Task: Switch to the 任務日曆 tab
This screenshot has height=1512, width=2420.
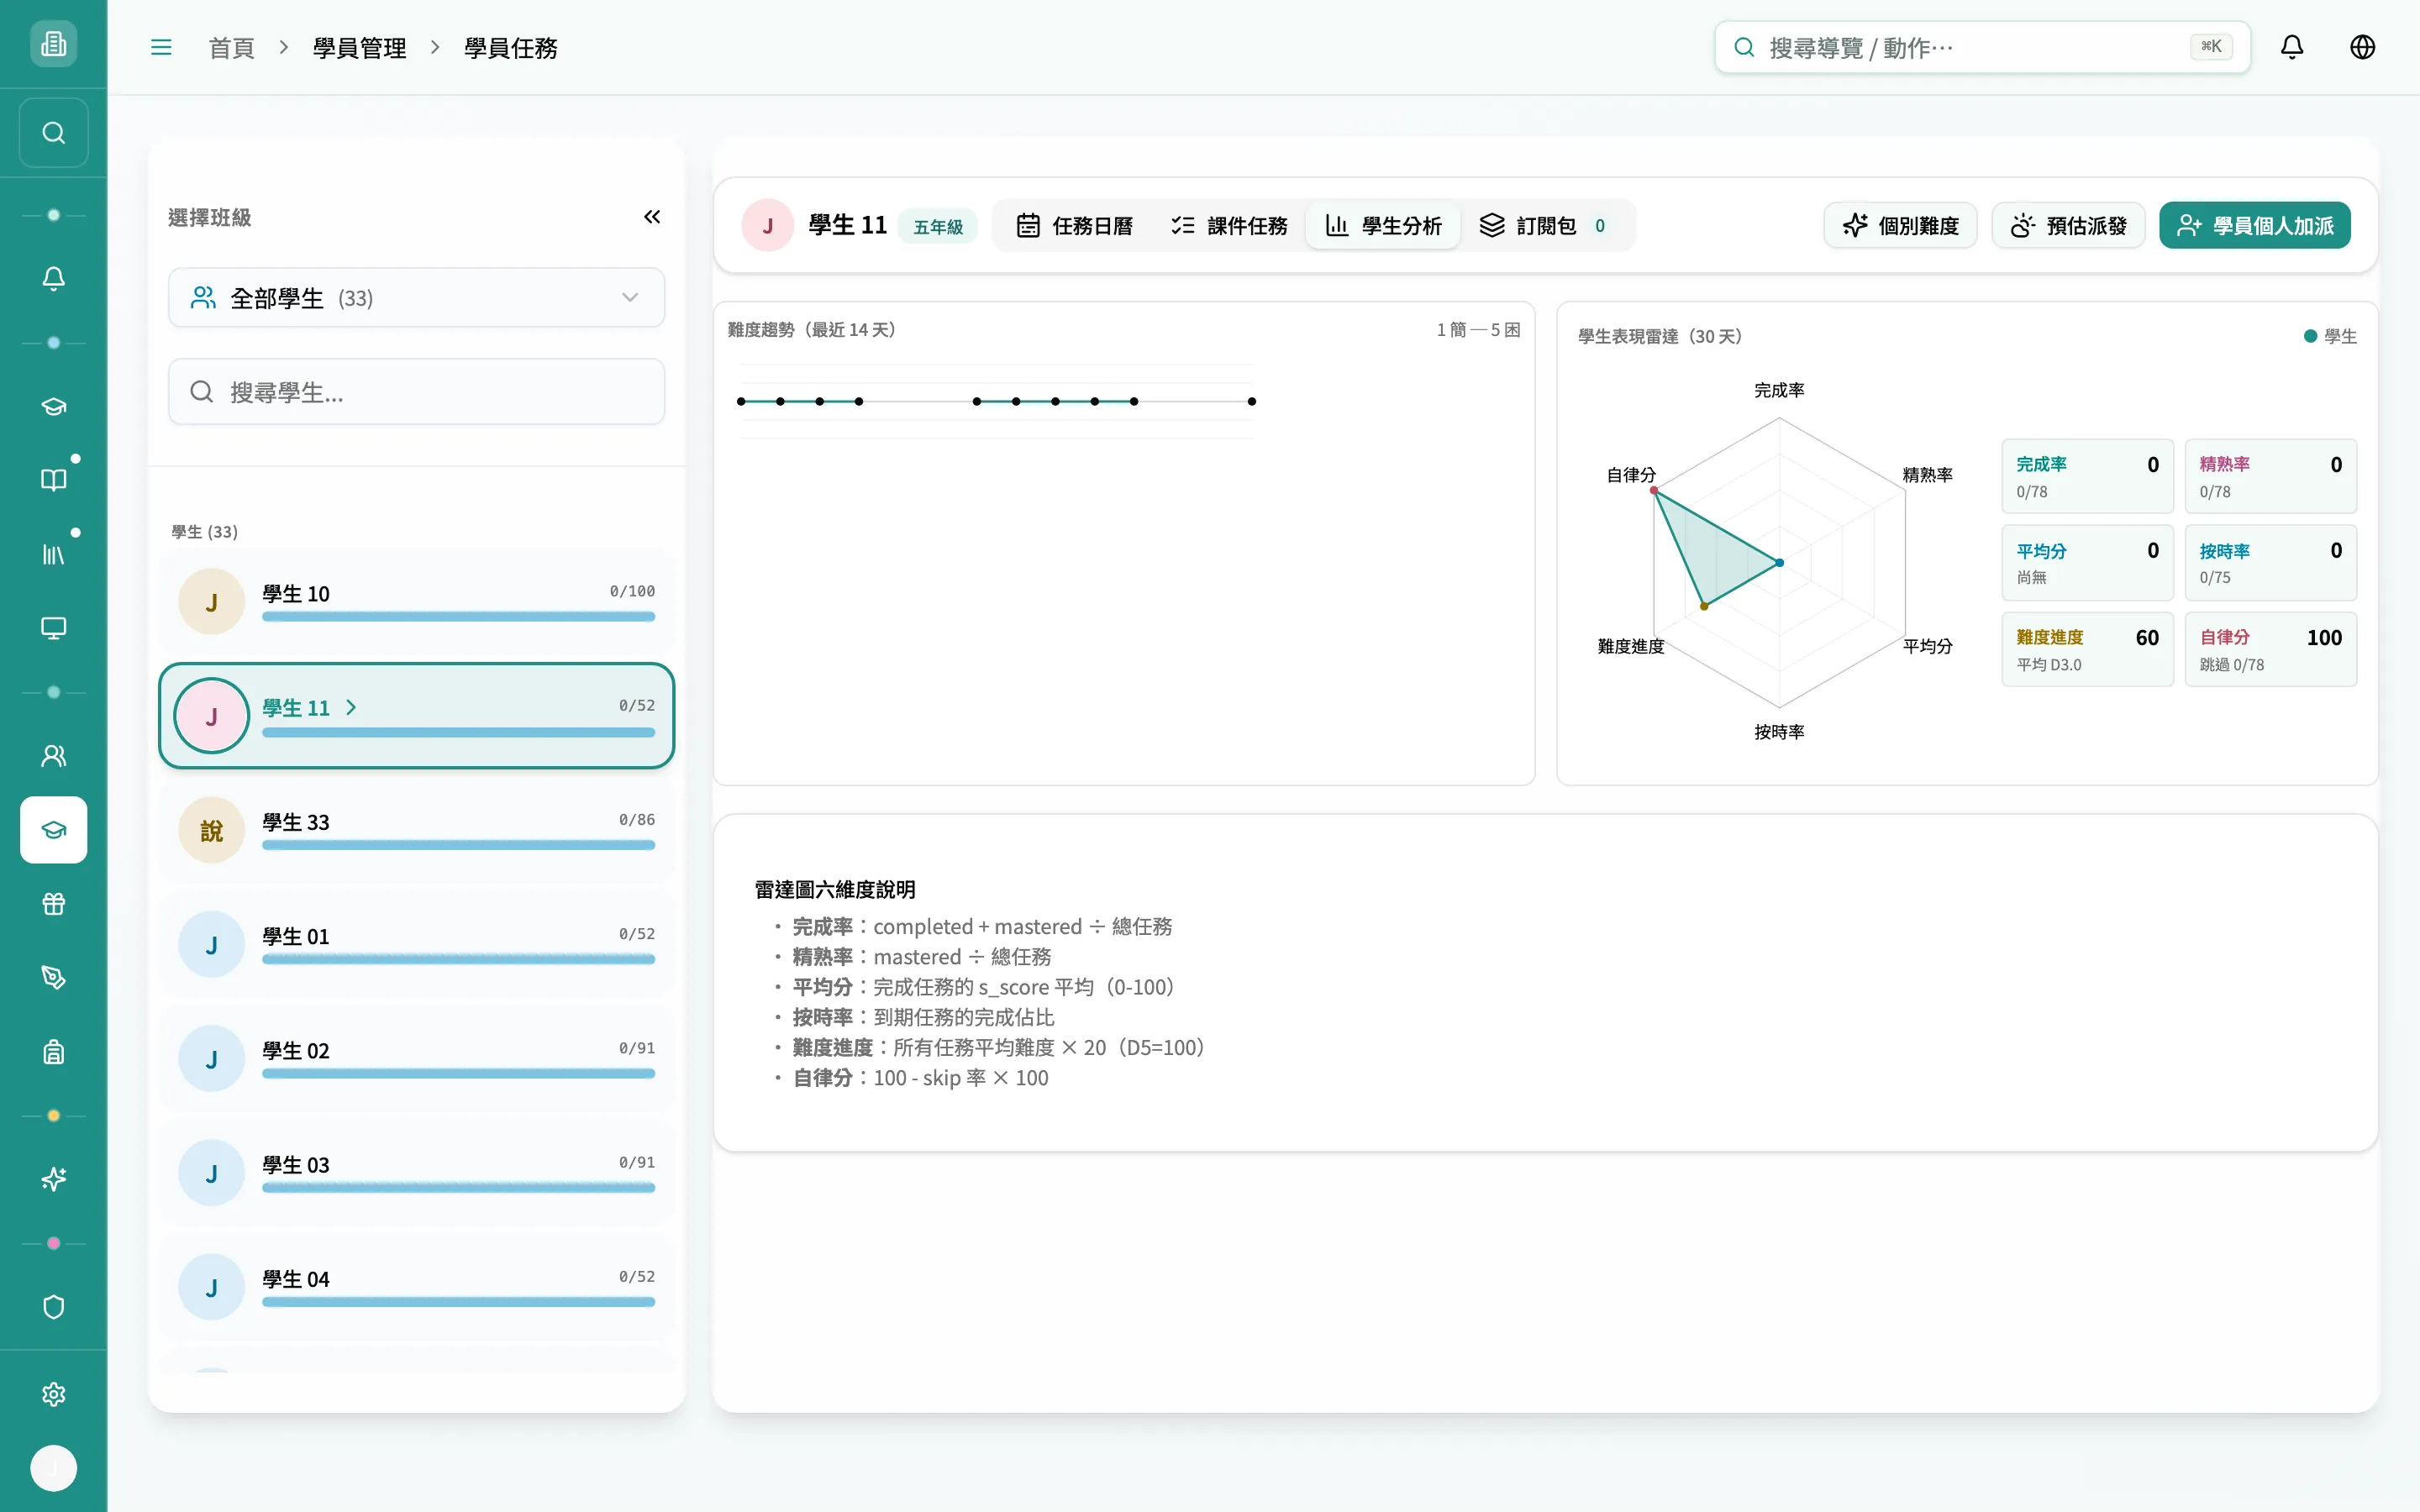Action: (x=1075, y=226)
